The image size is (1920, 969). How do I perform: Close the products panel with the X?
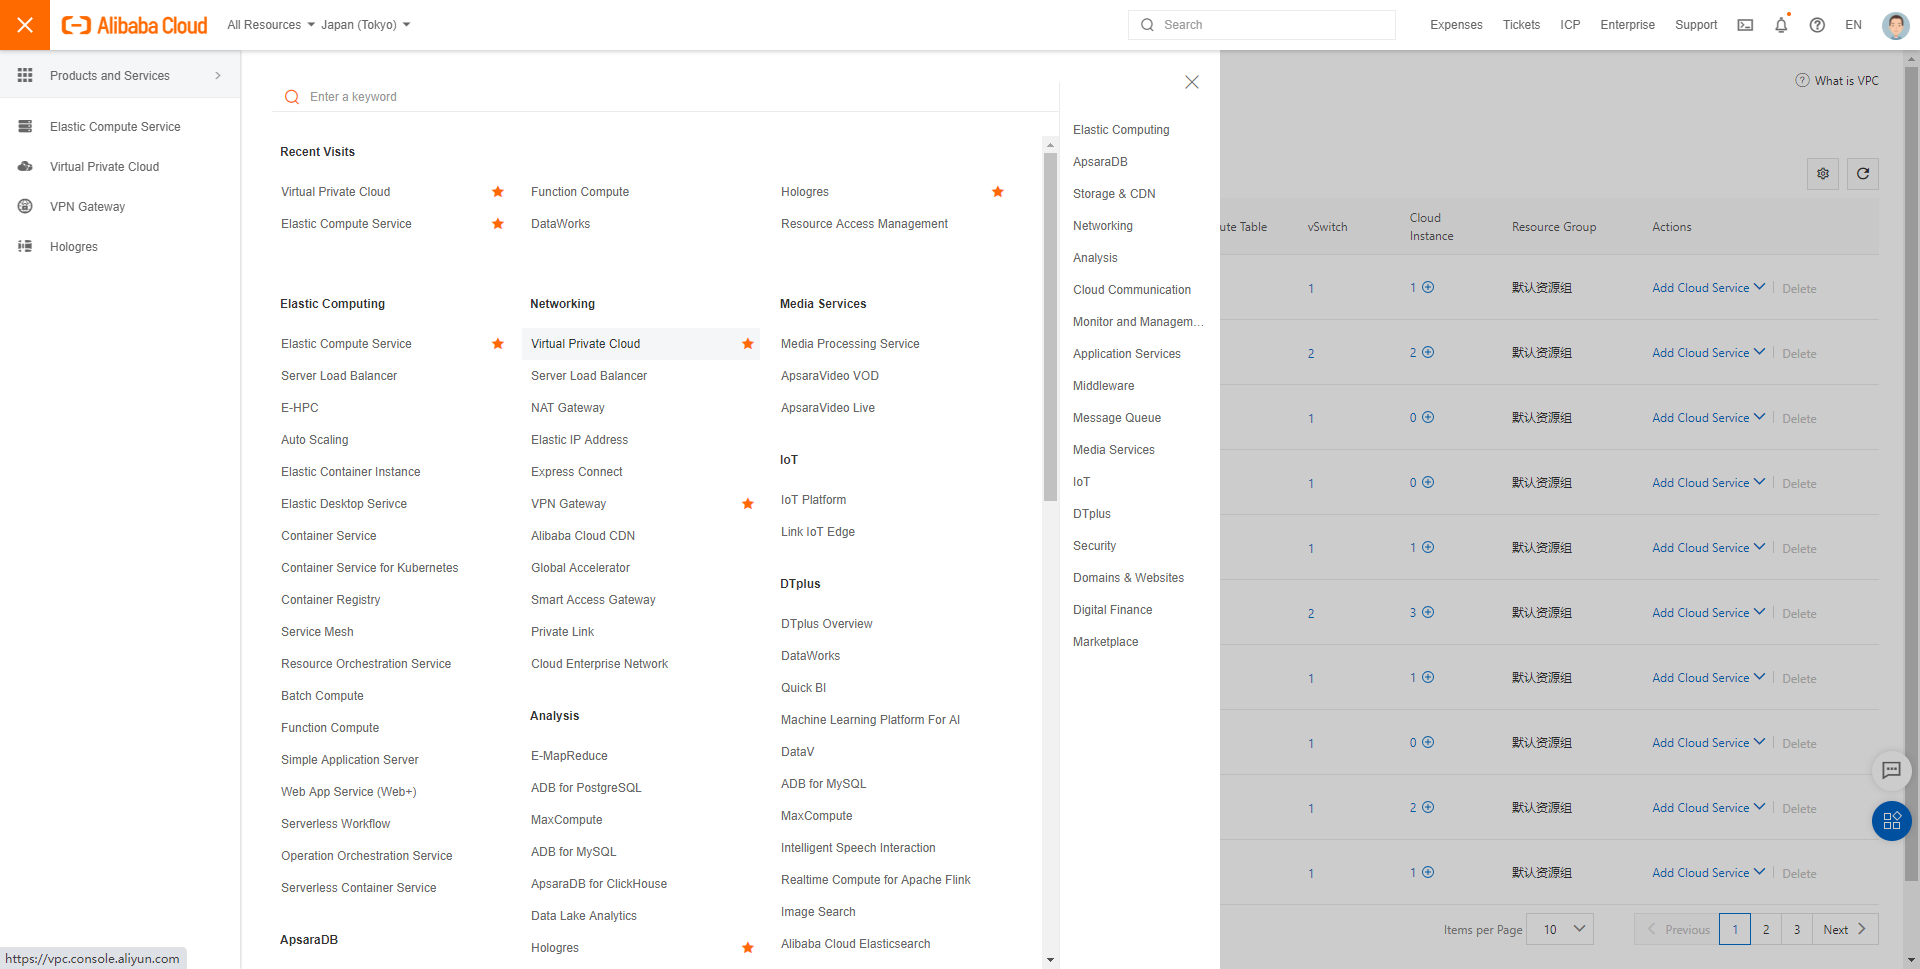click(1192, 82)
